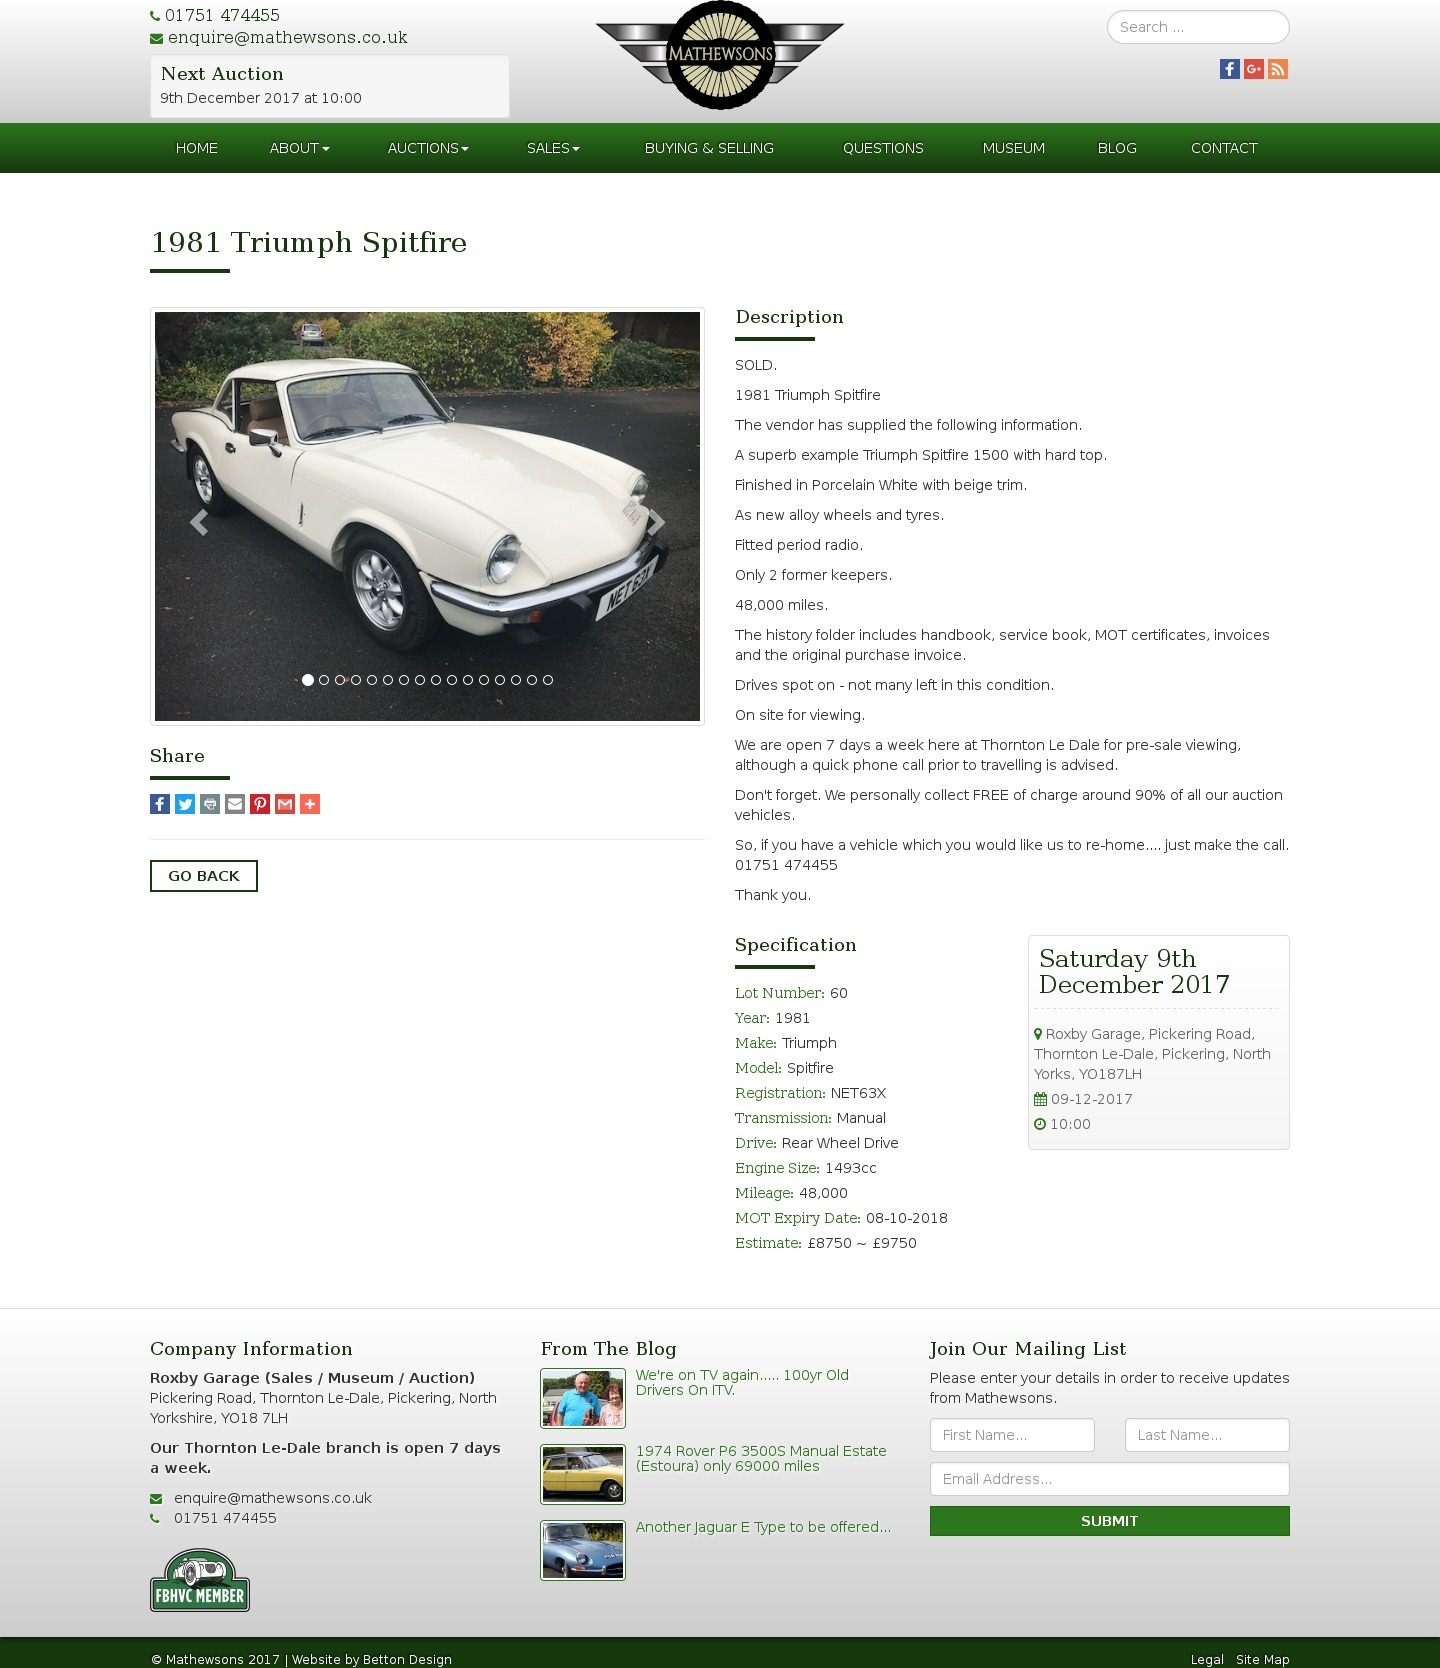
Task: Open the RSS feed icon in header
Action: coord(1278,69)
